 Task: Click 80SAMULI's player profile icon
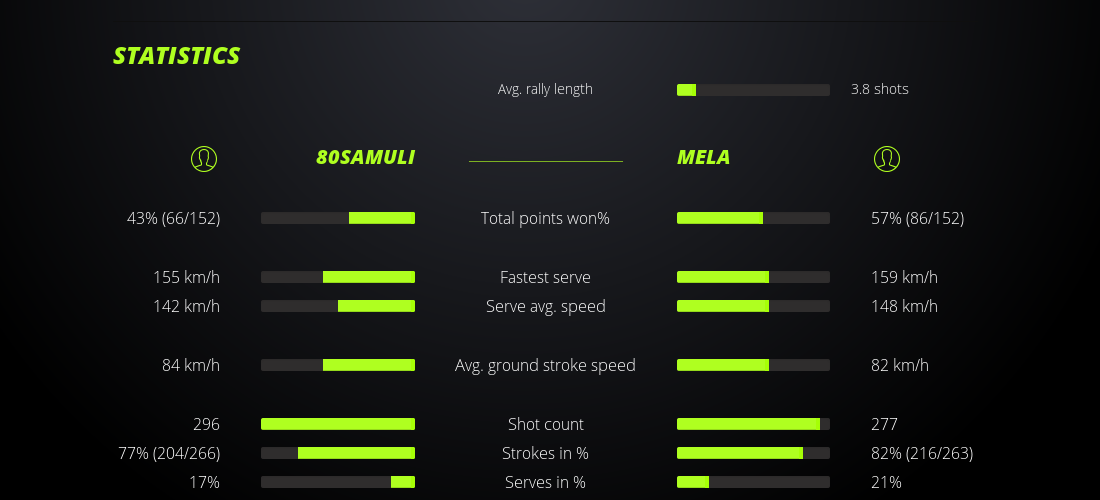204,158
